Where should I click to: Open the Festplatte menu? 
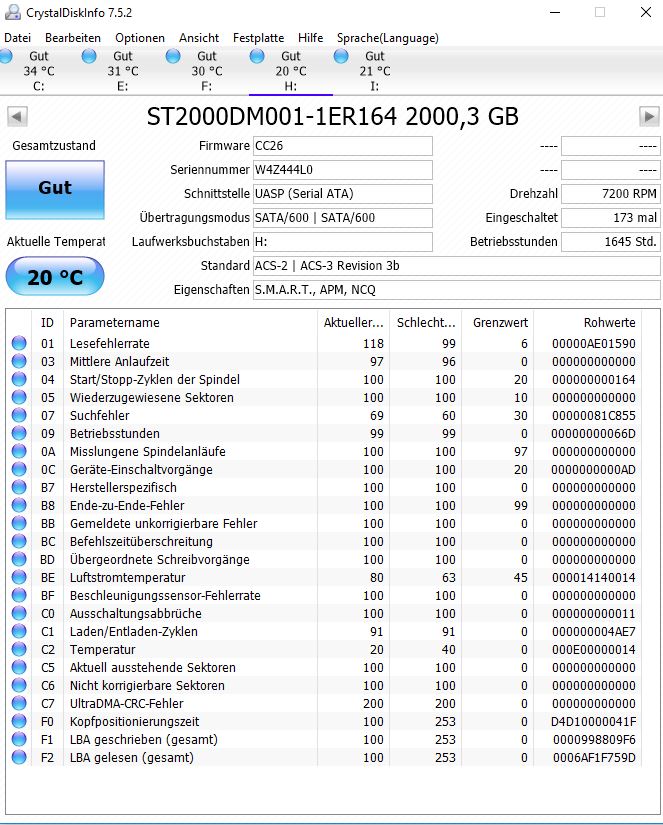coord(258,38)
